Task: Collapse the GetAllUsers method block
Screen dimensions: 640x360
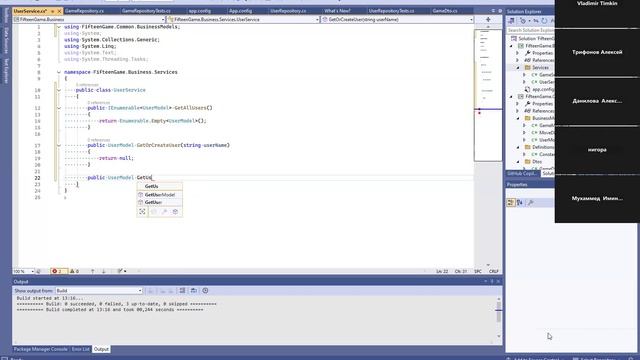Action: pos(59,108)
